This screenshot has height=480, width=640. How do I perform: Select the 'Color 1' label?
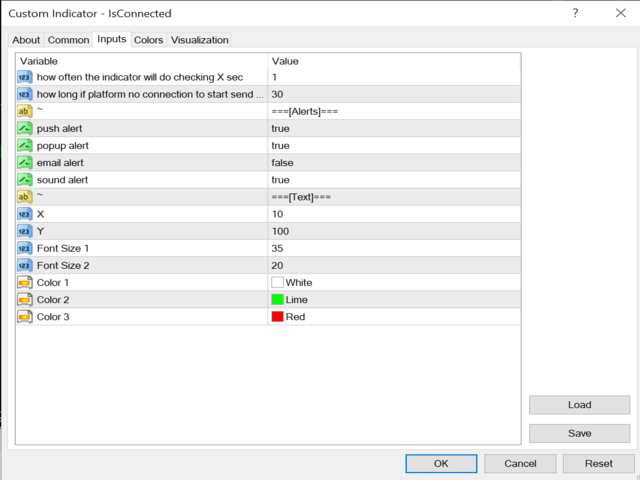pyautogui.click(x=53, y=283)
